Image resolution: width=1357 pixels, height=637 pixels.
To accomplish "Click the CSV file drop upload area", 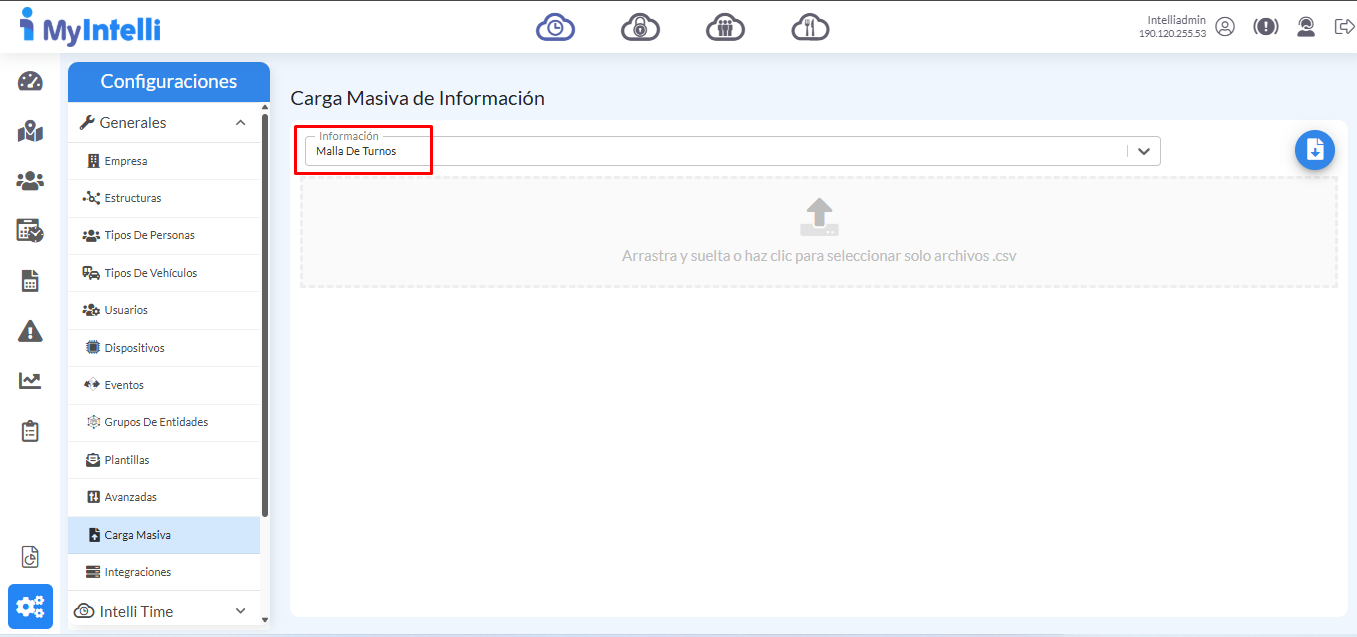I will [x=818, y=232].
